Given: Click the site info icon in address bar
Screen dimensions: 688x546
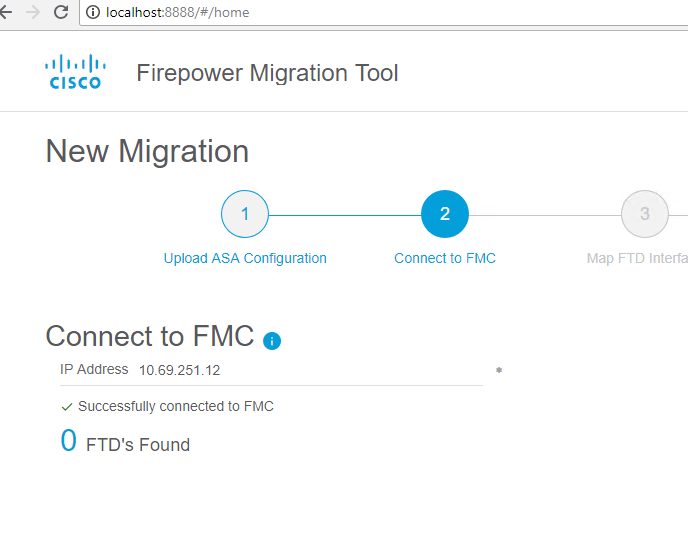Looking at the screenshot, I should tap(93, 12).
